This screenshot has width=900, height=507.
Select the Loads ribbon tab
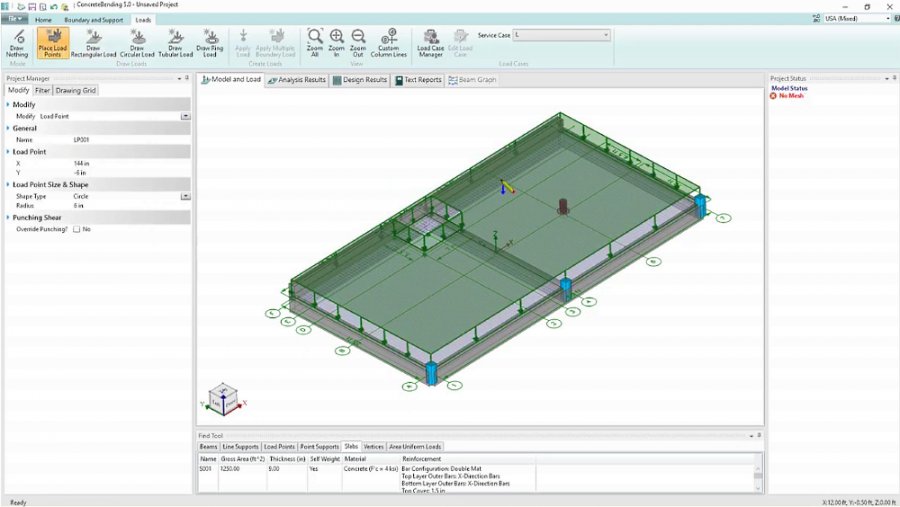click(143, 20)
